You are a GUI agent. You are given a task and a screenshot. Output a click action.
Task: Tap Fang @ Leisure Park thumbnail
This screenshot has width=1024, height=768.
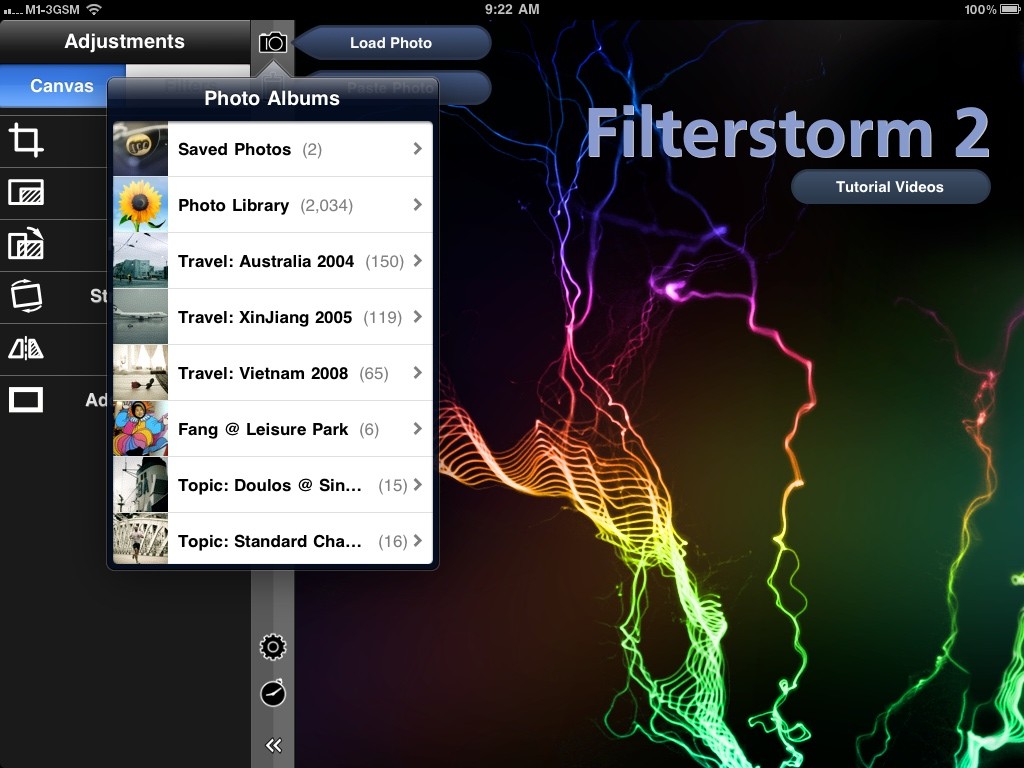point(140,429)
